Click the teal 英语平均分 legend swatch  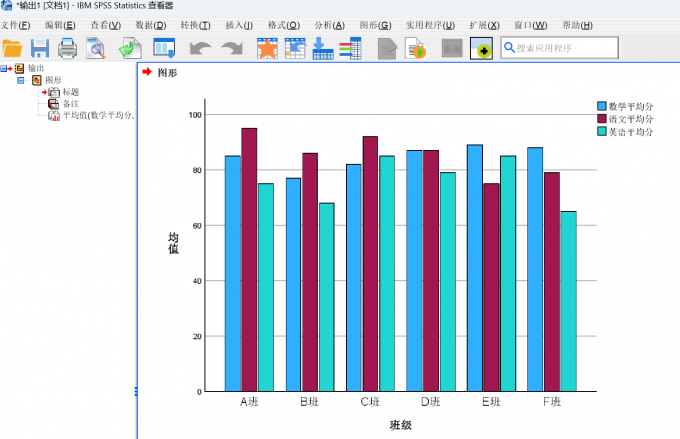tap(602, 131)
